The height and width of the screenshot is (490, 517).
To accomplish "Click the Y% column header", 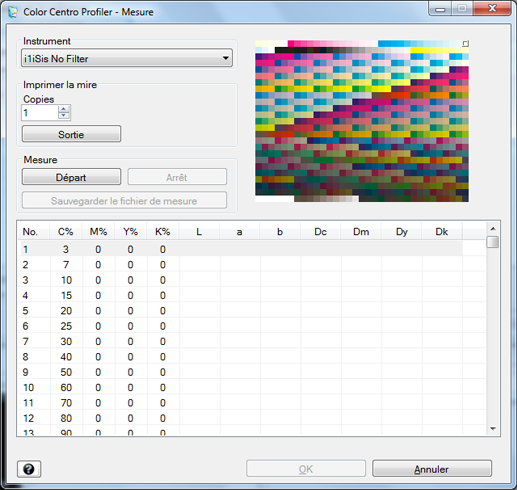I will [x=131, y=231].
